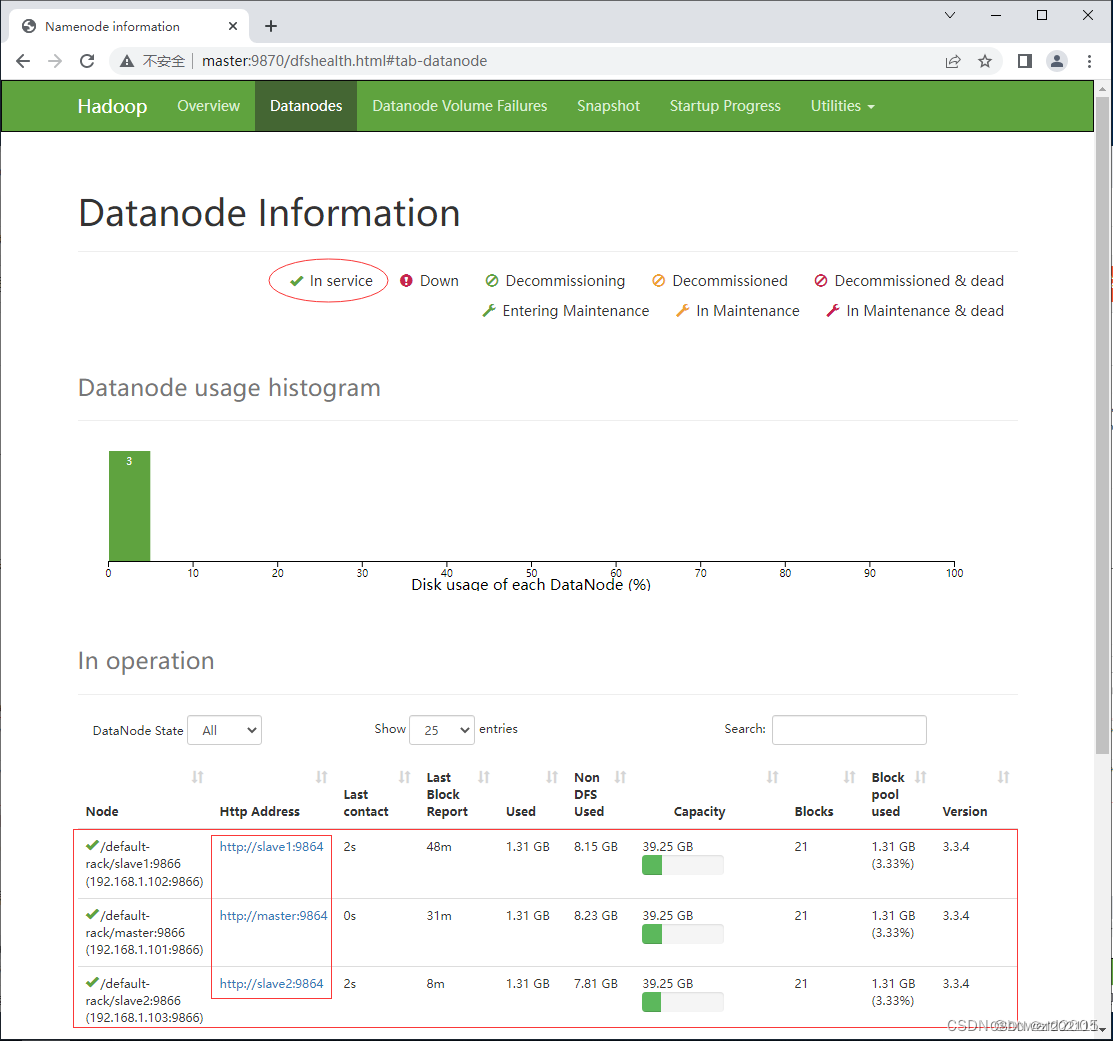Open the http://master:9864 link
The height and width of the screenshot is (1041, 1113).
[273, 916]
